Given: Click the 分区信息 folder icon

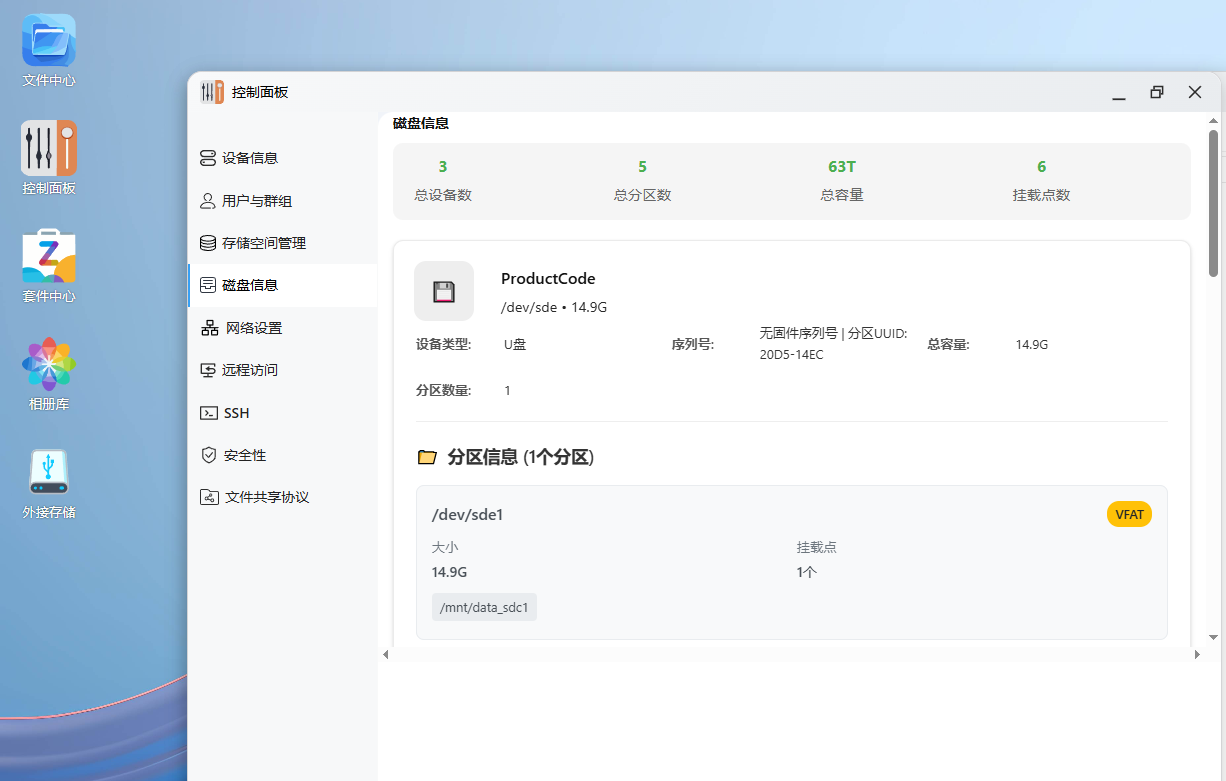Looking at the screenshot, I should tap(427, 457).
